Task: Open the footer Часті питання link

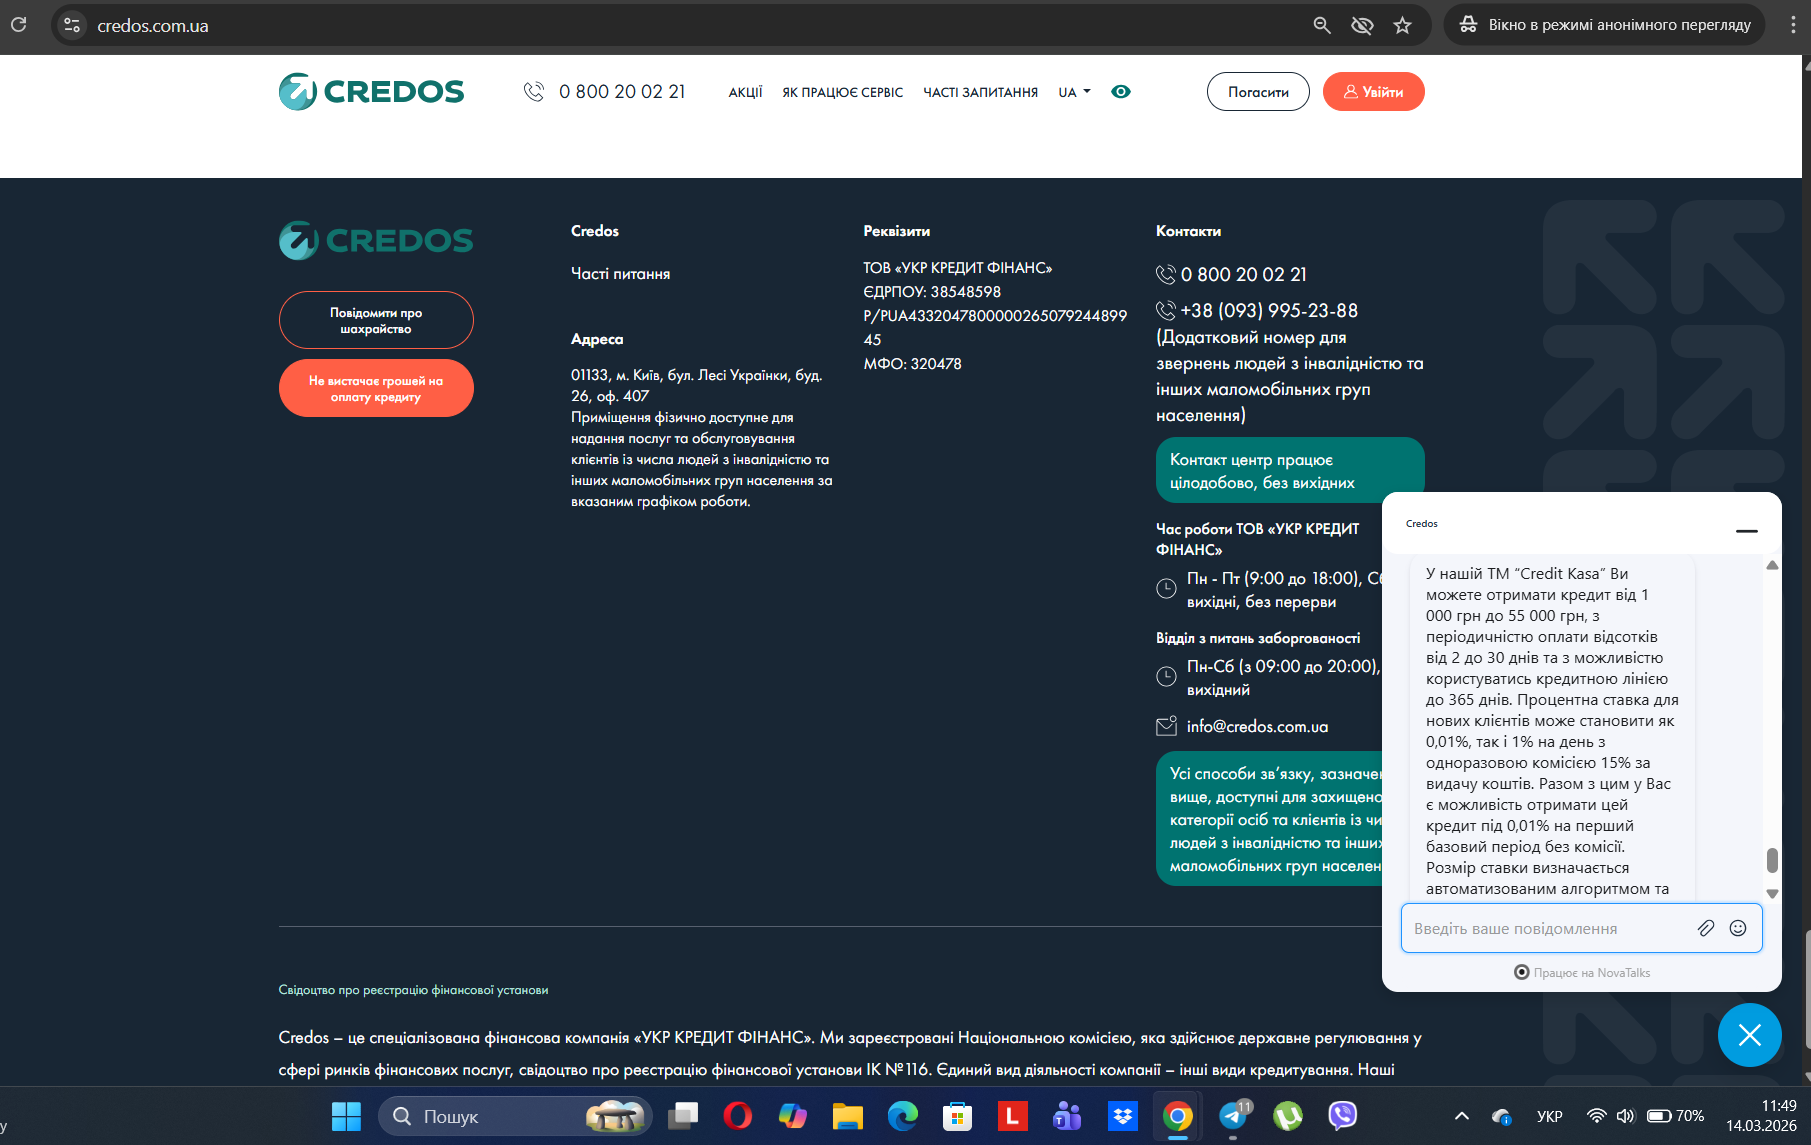Action: 620,274
